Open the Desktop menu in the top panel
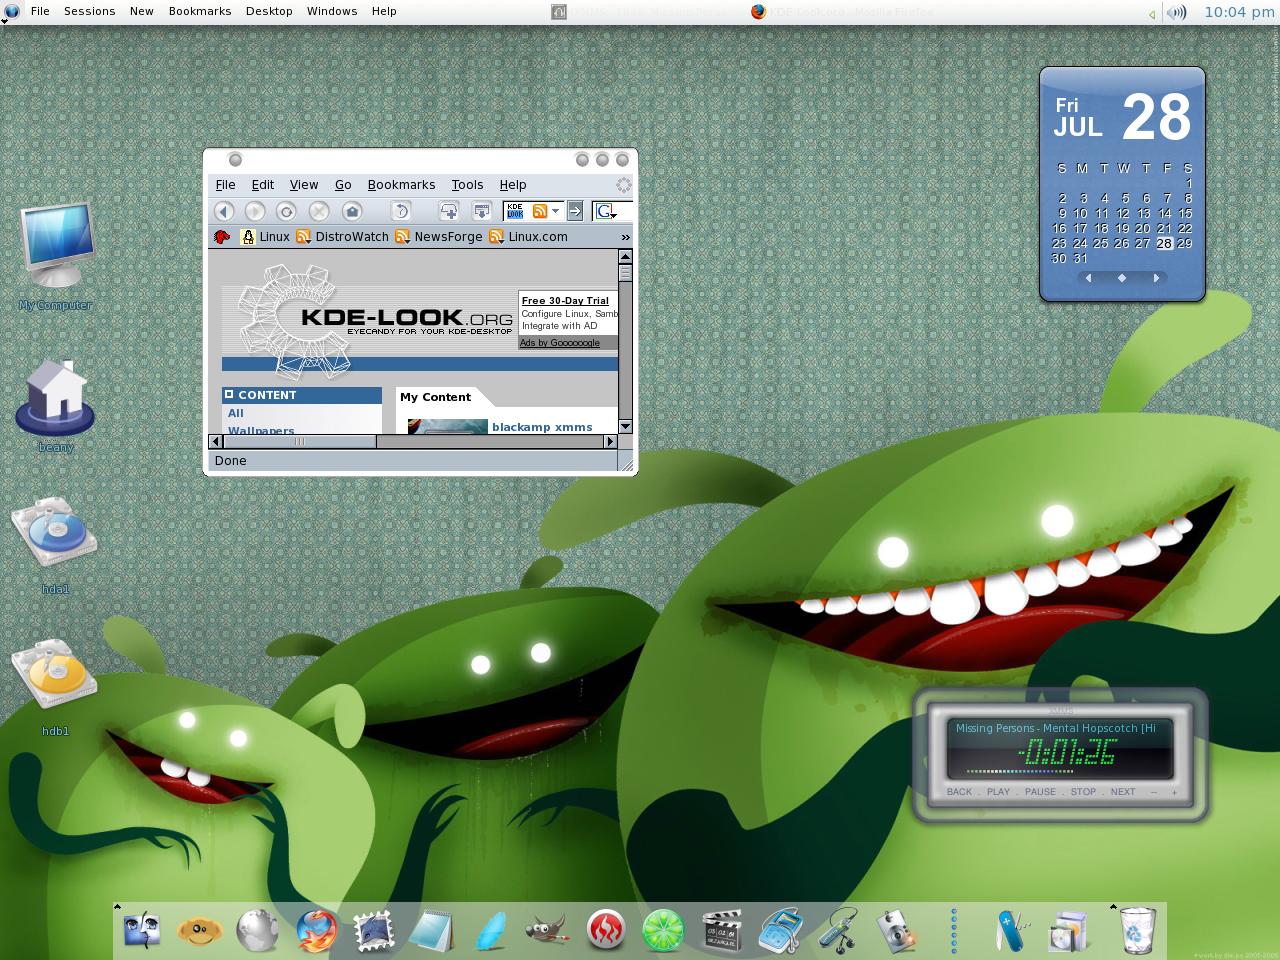This screenshot has width=1280, height=960. click(269, 11)
